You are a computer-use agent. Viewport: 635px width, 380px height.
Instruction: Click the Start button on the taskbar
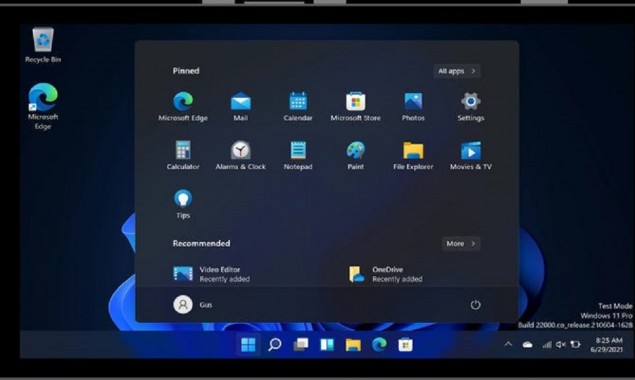point(248,345)
